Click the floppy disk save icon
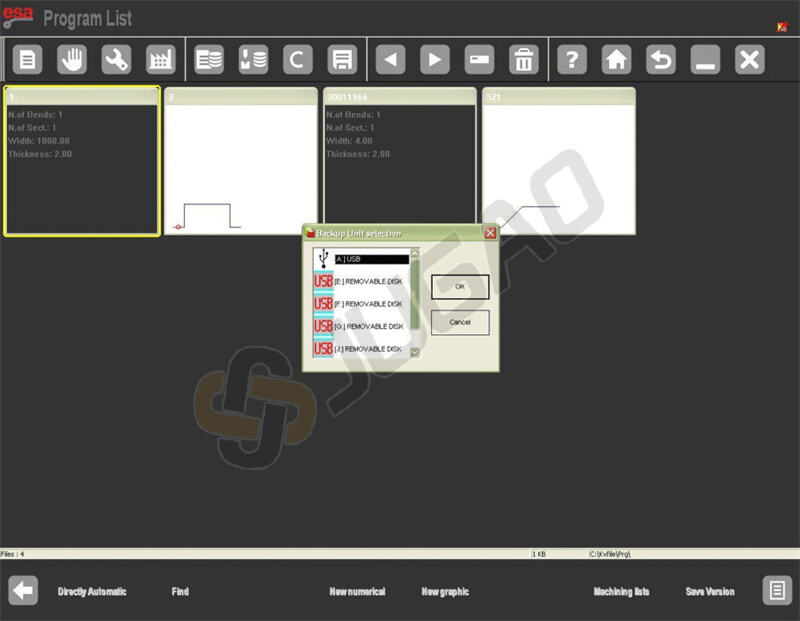Screen dimensions: 800x621 point(341,60)
